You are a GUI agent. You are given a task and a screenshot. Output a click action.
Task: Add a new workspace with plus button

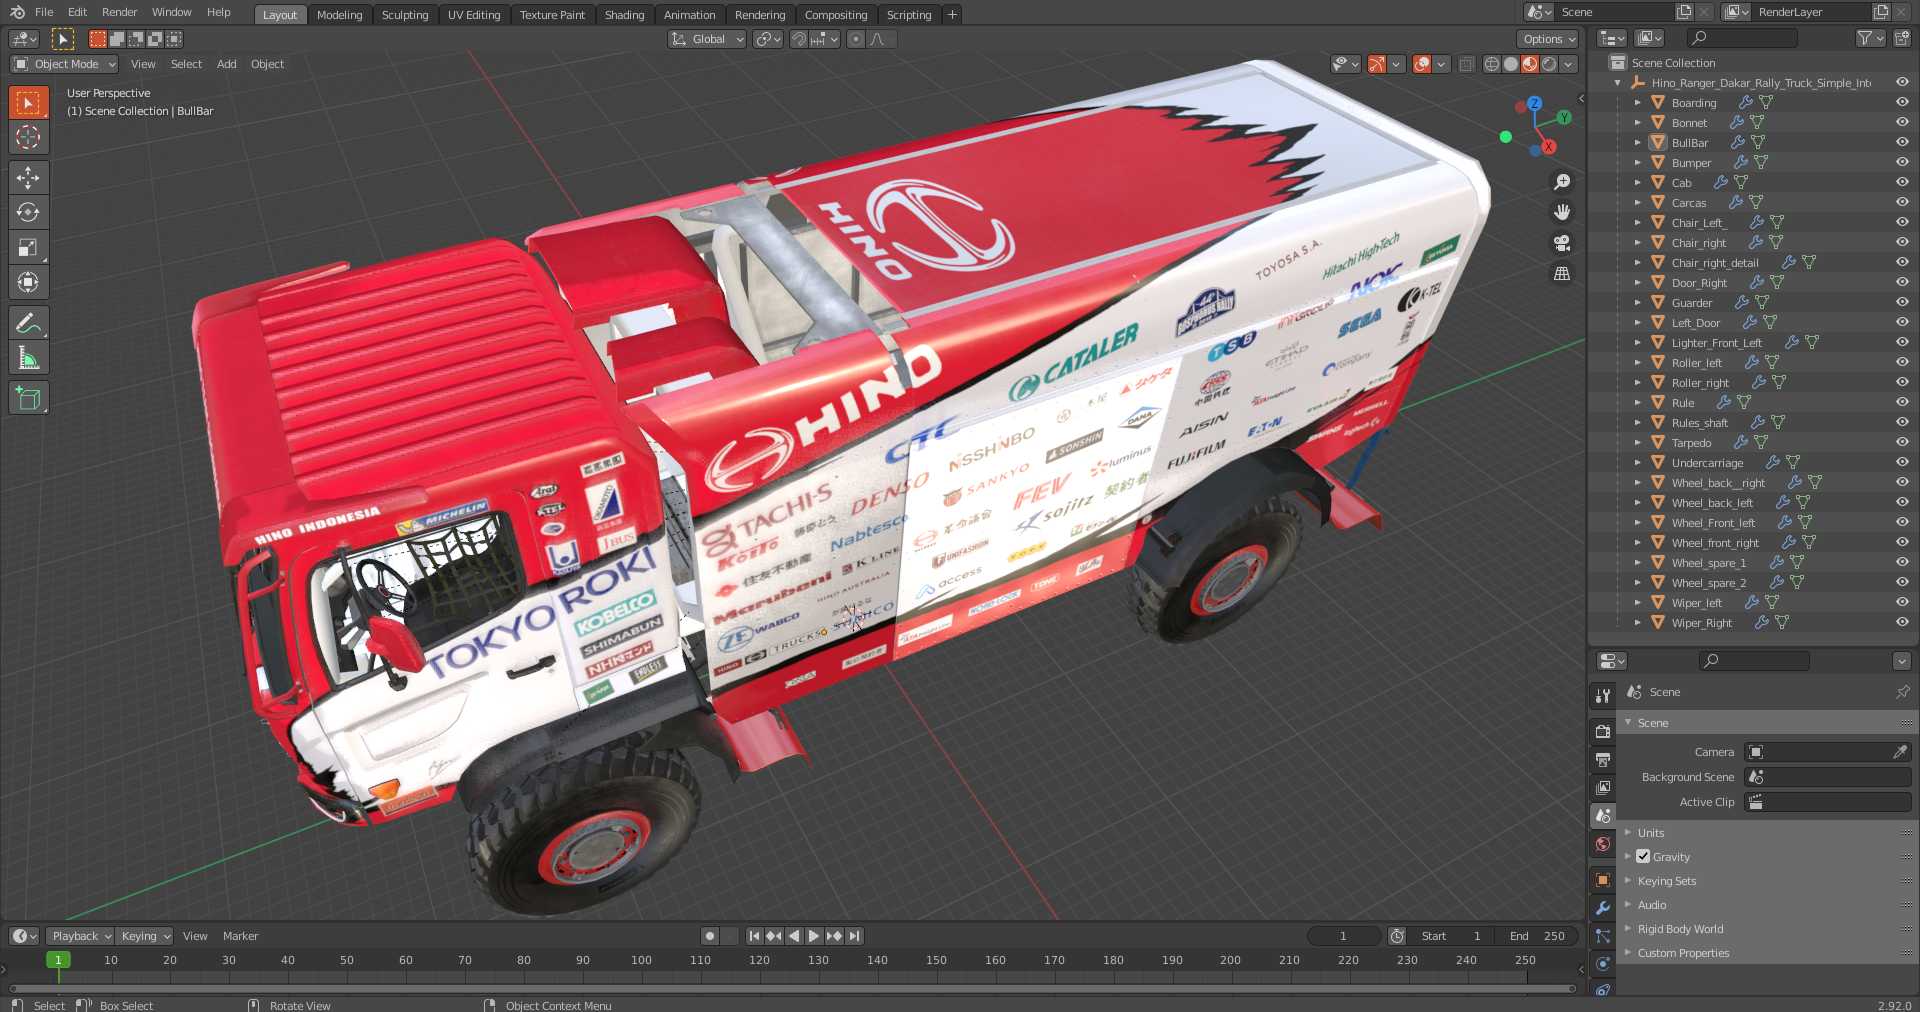coord(952,15)
